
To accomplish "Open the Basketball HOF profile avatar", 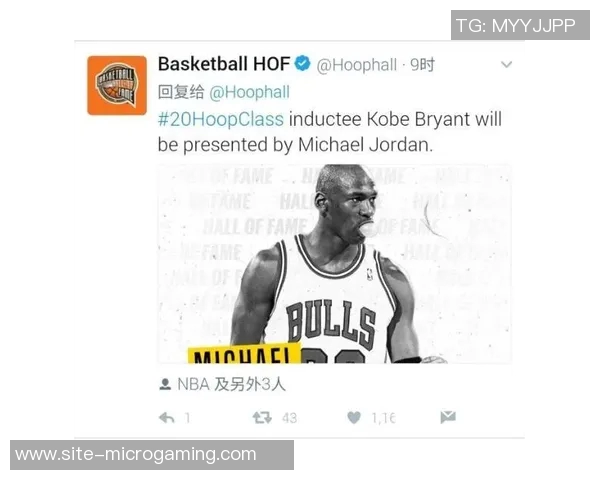I will pos(117,85).
